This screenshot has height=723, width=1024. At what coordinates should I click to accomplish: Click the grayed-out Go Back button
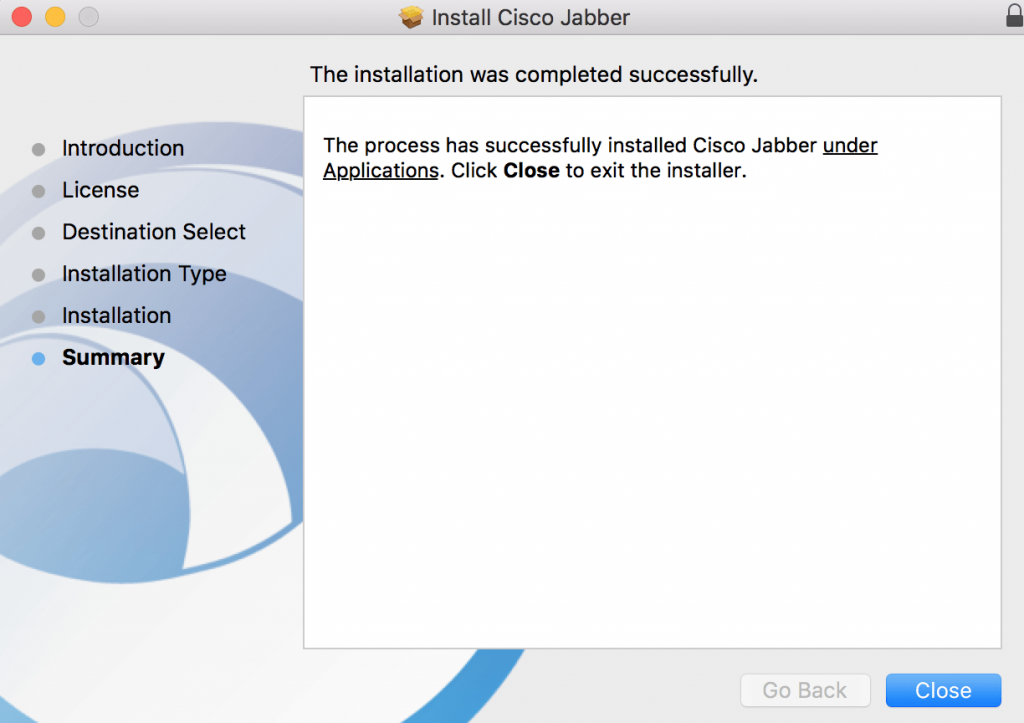click(x=805, y=690)
